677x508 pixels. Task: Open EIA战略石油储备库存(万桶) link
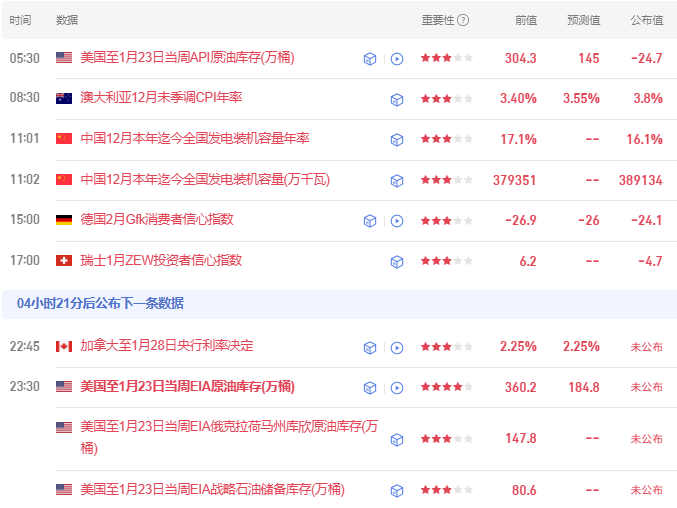point(212,489)
